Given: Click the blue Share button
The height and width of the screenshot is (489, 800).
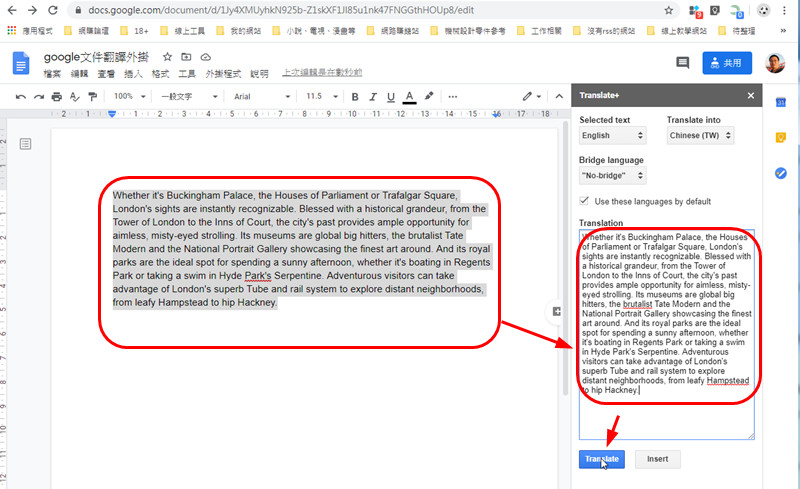Looking at the screenshot, I should pyautogui.click(x=727, y=63).
